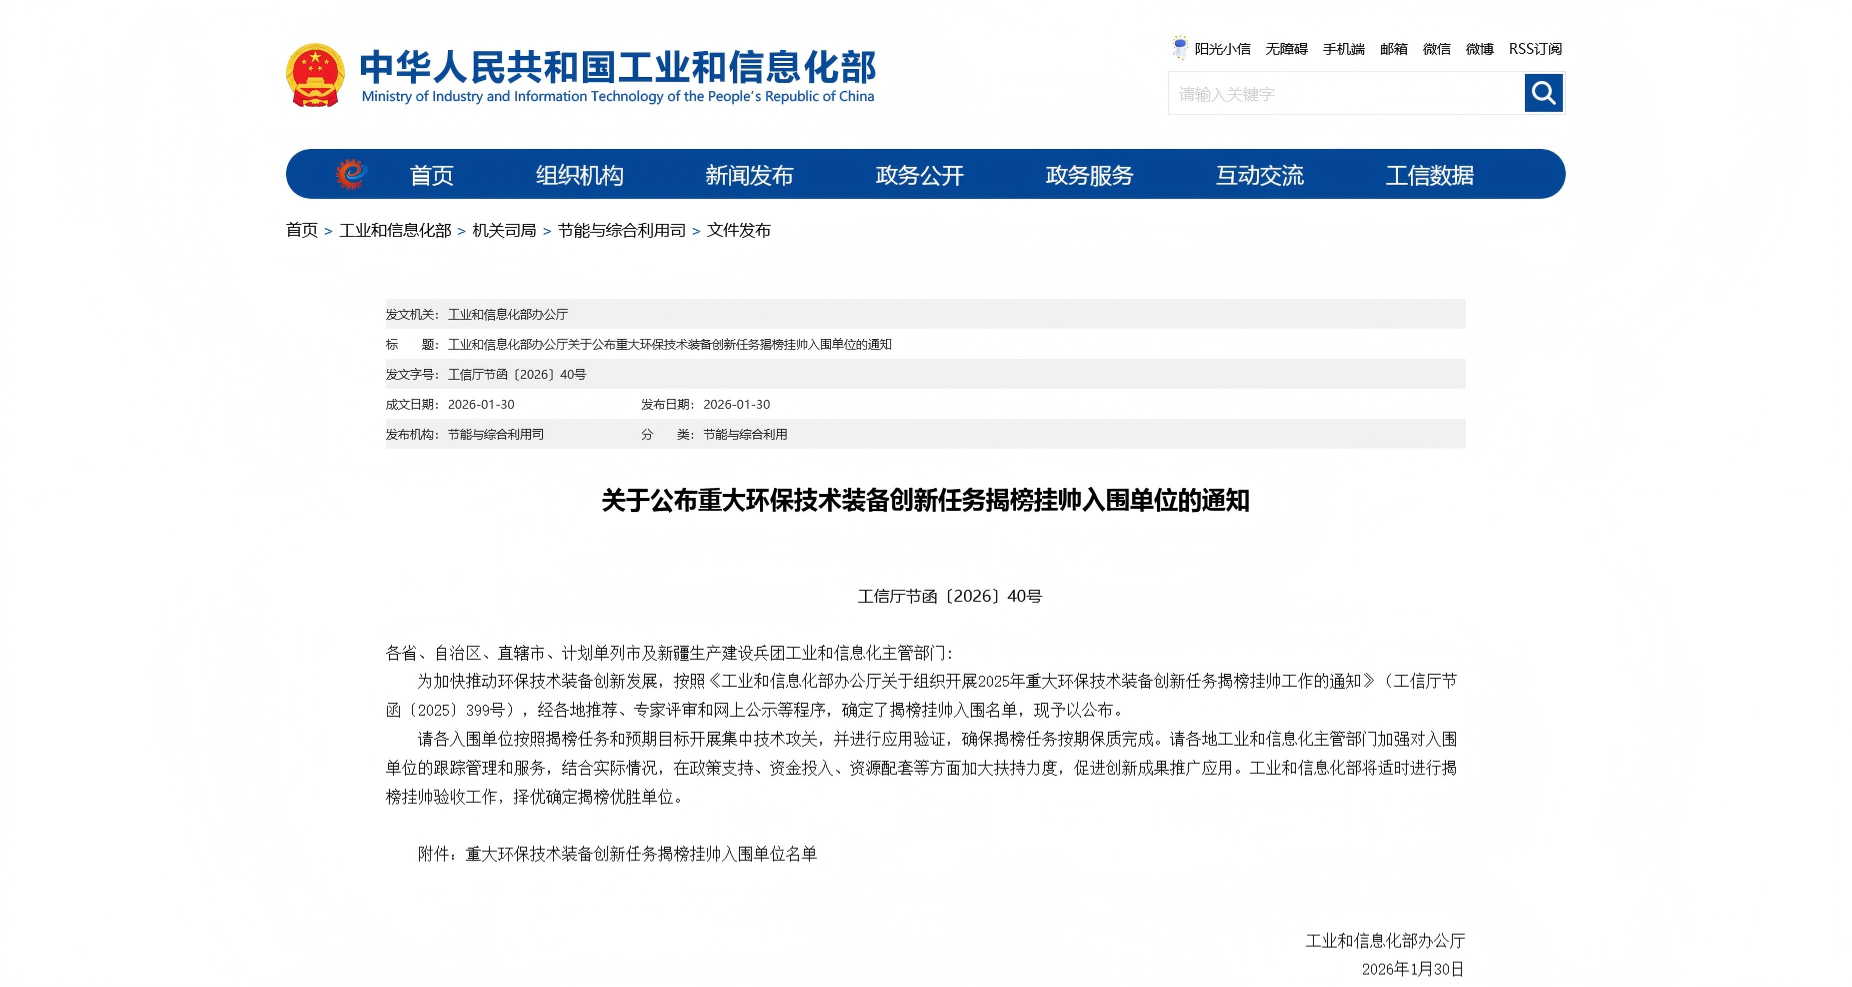Click the centered document number 工信厅节函〔2026〕40号
Image resolution: width=1852 pixels, height=987 pixels.
[x=950, y=596]
